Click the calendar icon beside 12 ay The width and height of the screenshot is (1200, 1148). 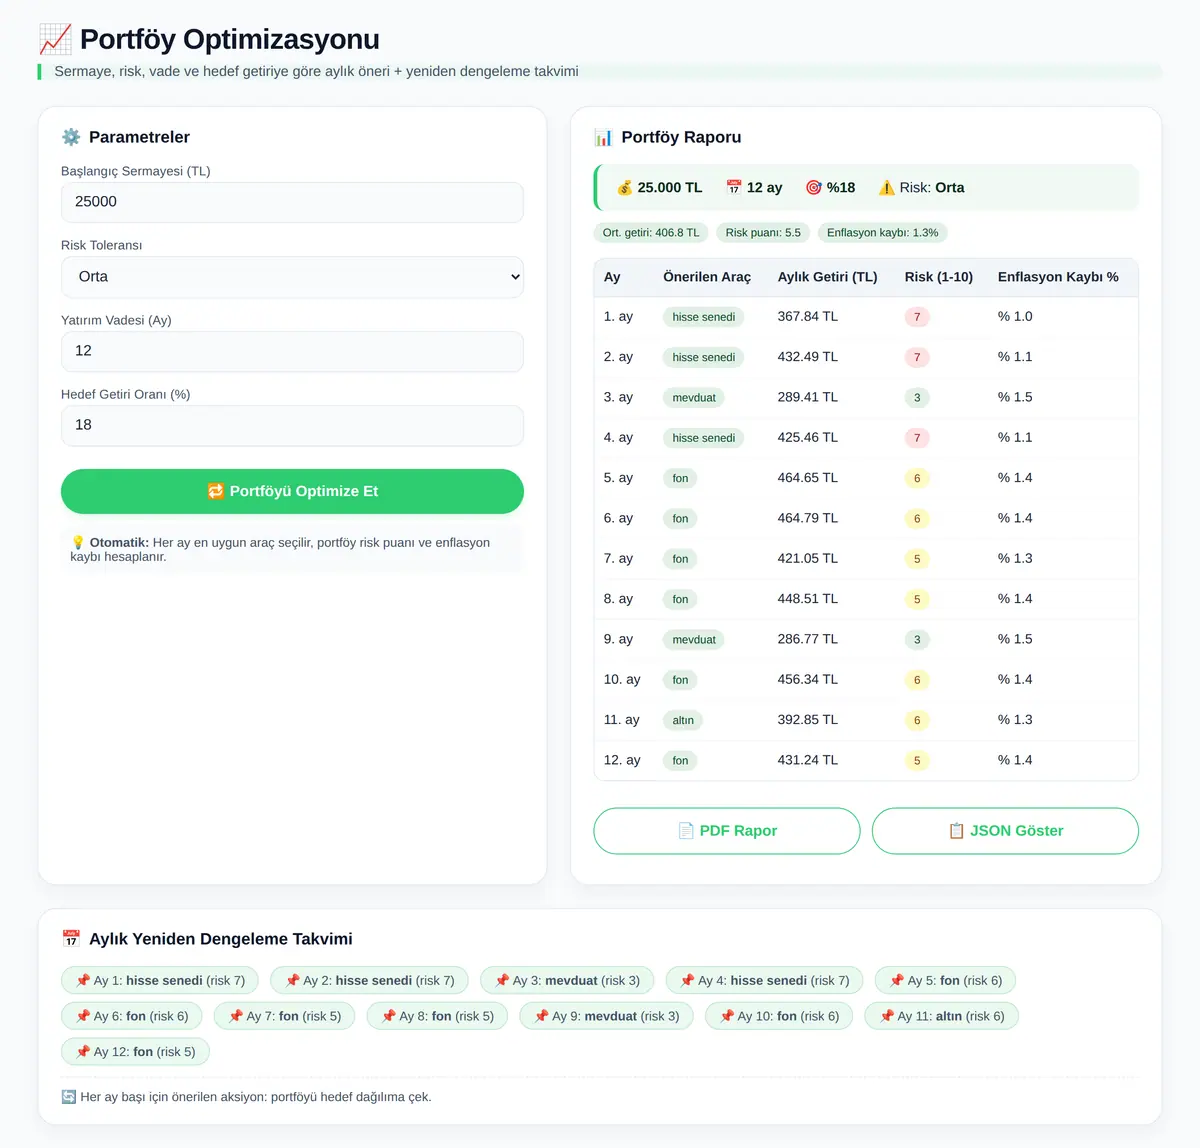point(734,187)
